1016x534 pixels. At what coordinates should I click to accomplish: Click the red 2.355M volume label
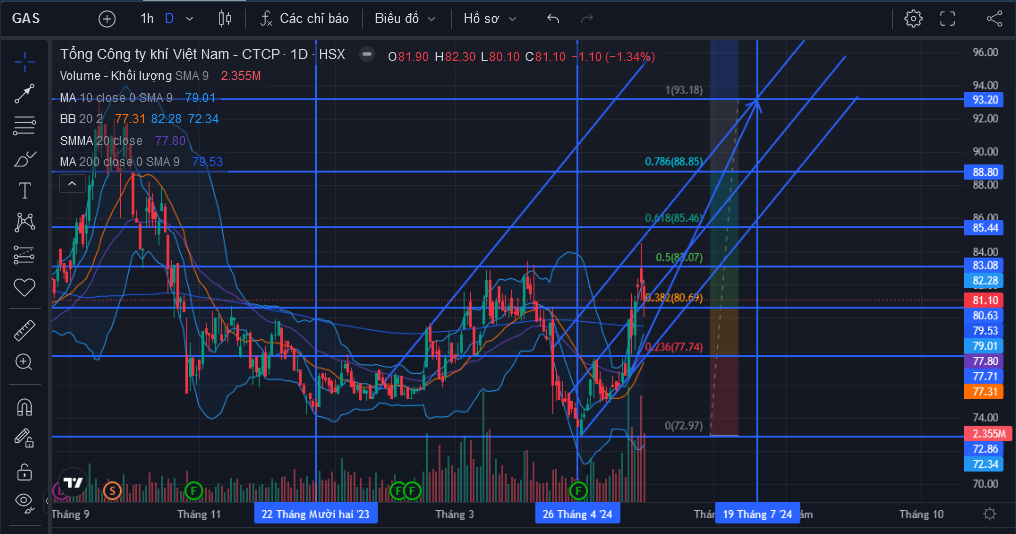tap(987, 434)
